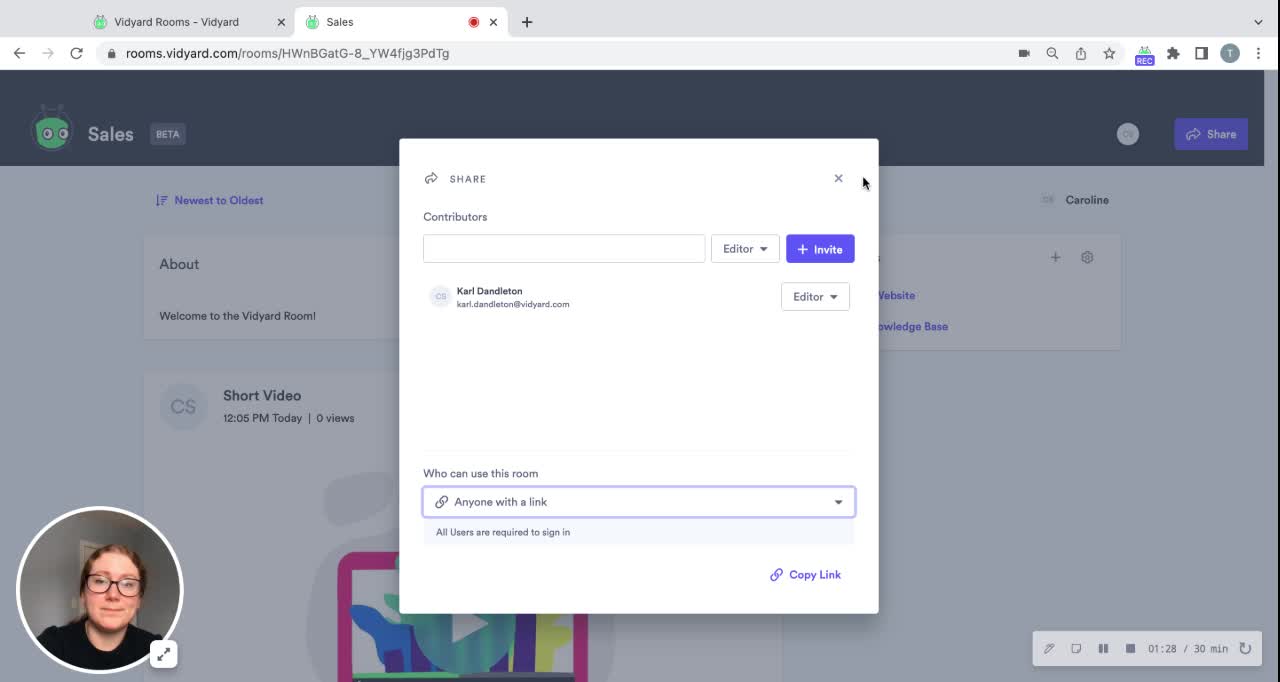Open the Chrome profile T avatar

(x=1230, y=53)
